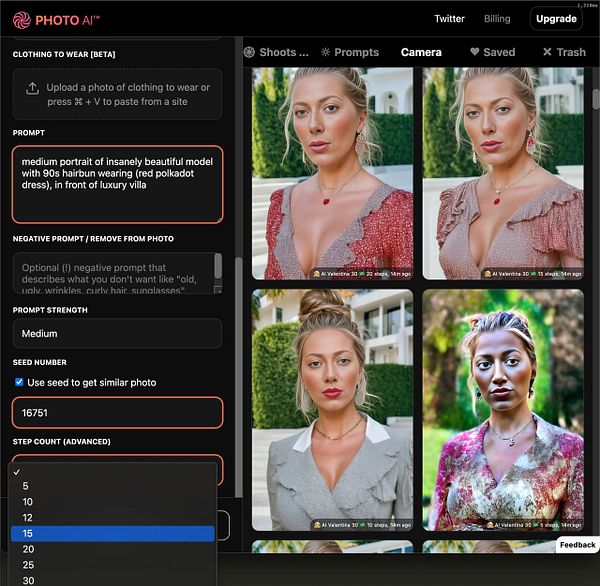The image size is (600, 586).
Task: Go to the Trash tab
Action: [564, 52]
